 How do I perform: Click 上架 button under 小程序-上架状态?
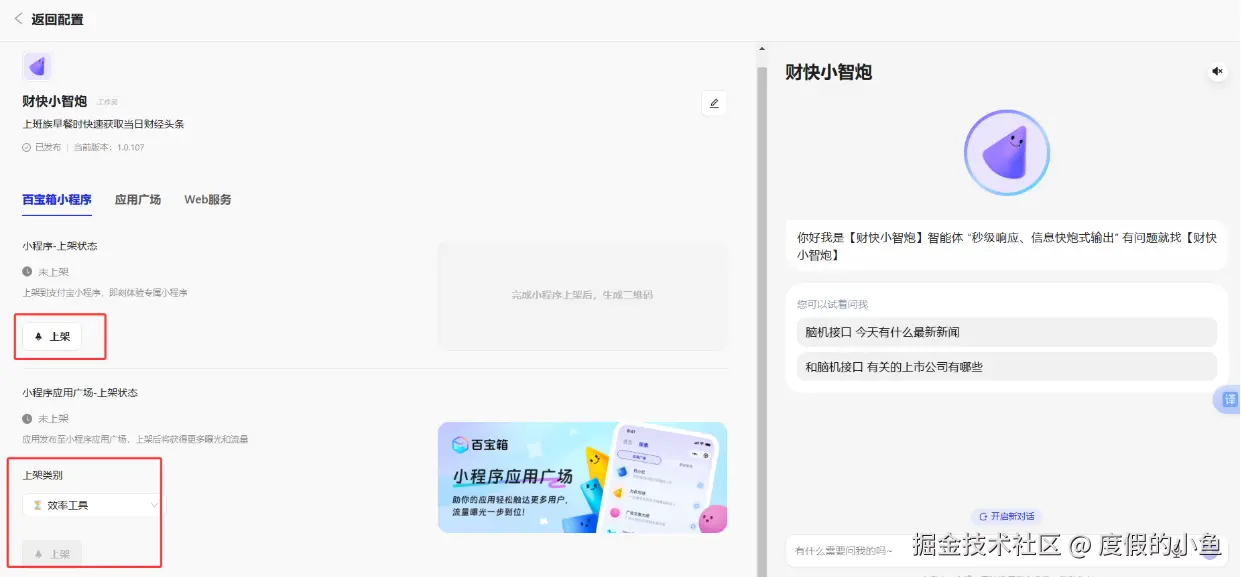52,337
